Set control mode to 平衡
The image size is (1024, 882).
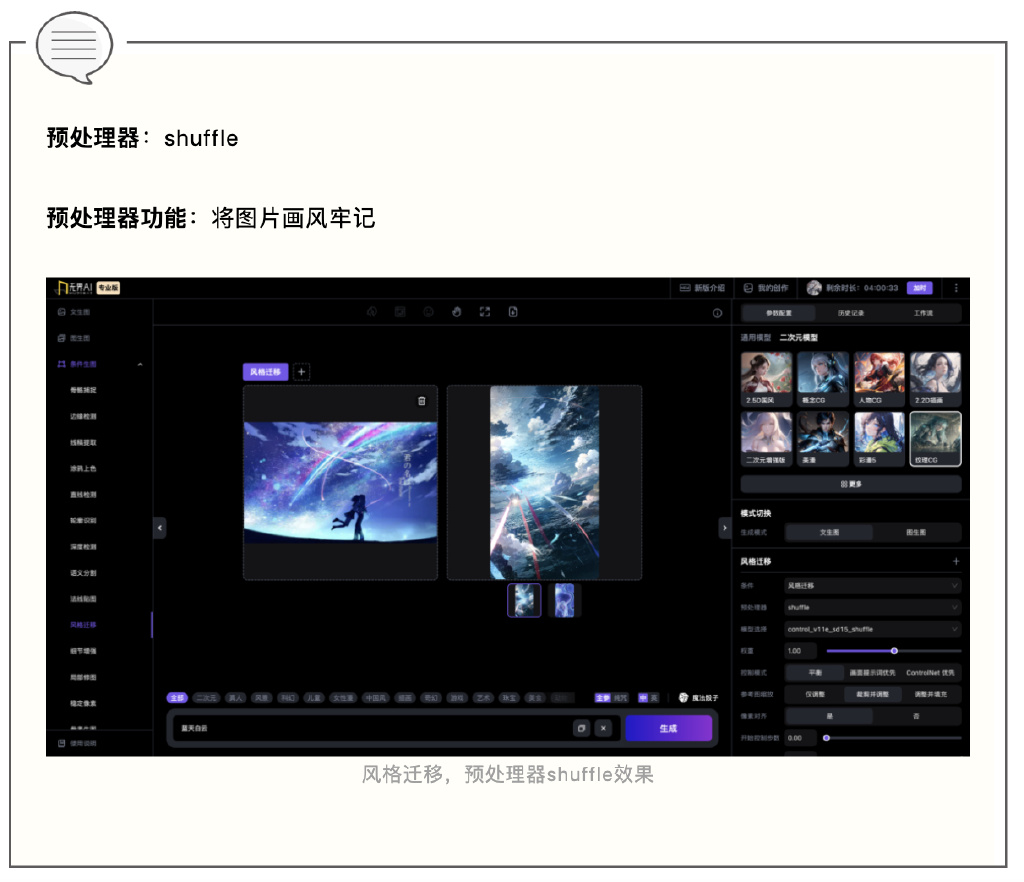pyautogui.click(x=815, y=672)
